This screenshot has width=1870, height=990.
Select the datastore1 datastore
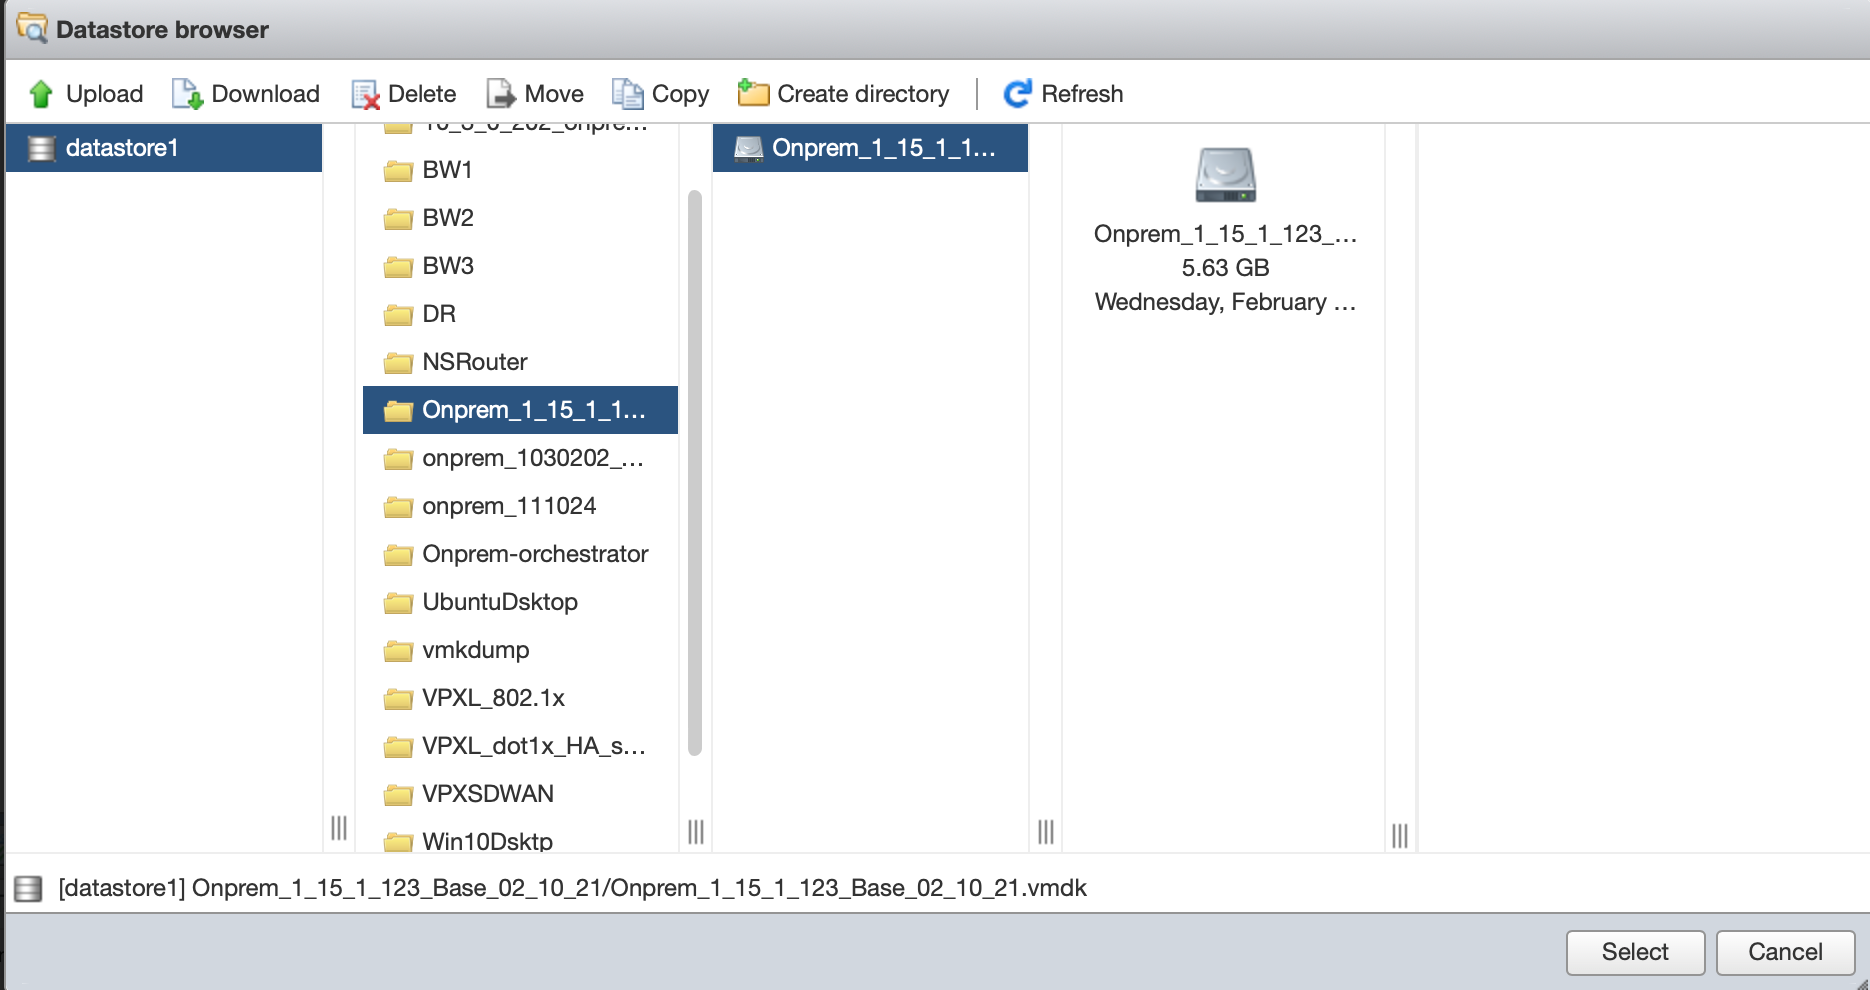pos(164,148)
